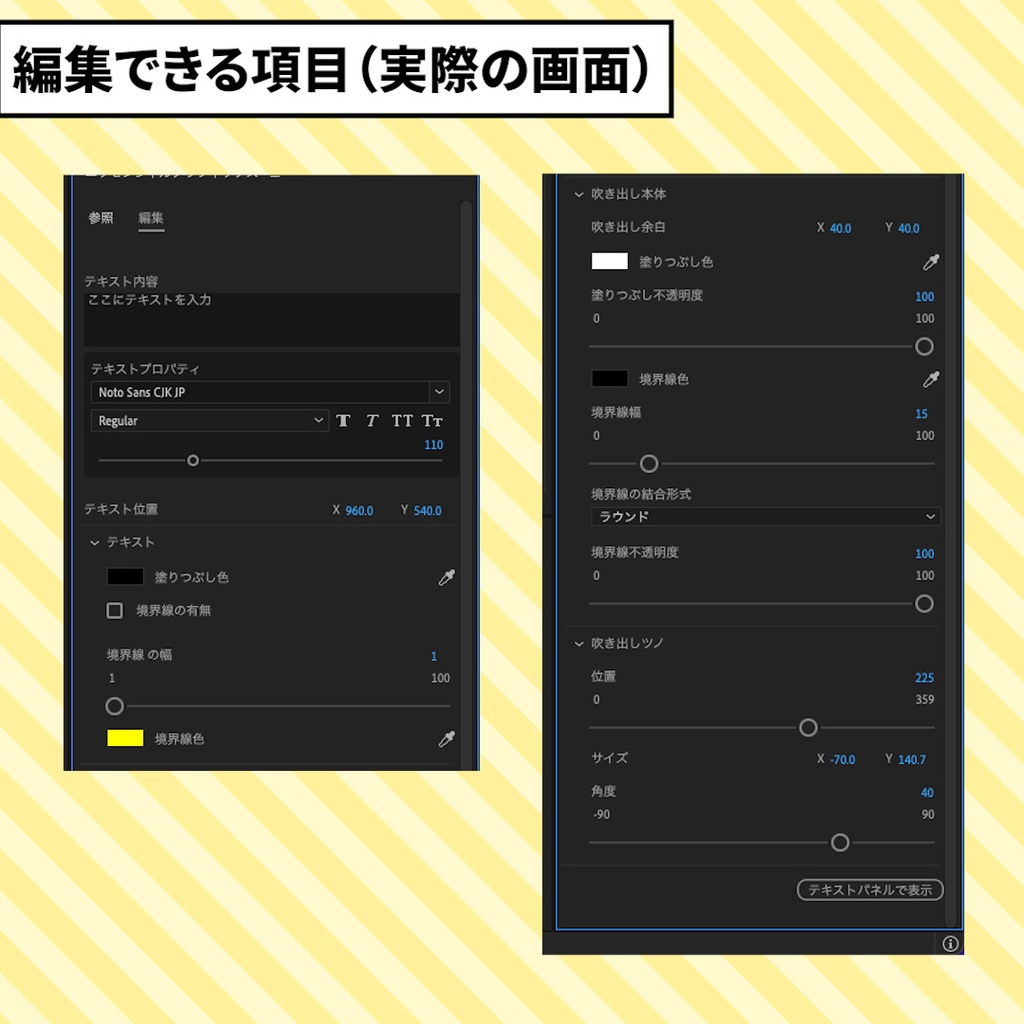Use the eyedropper for 境界線色 on right panel
The width and height of the screenshot is (1024, 1024).
pos(930,379)
